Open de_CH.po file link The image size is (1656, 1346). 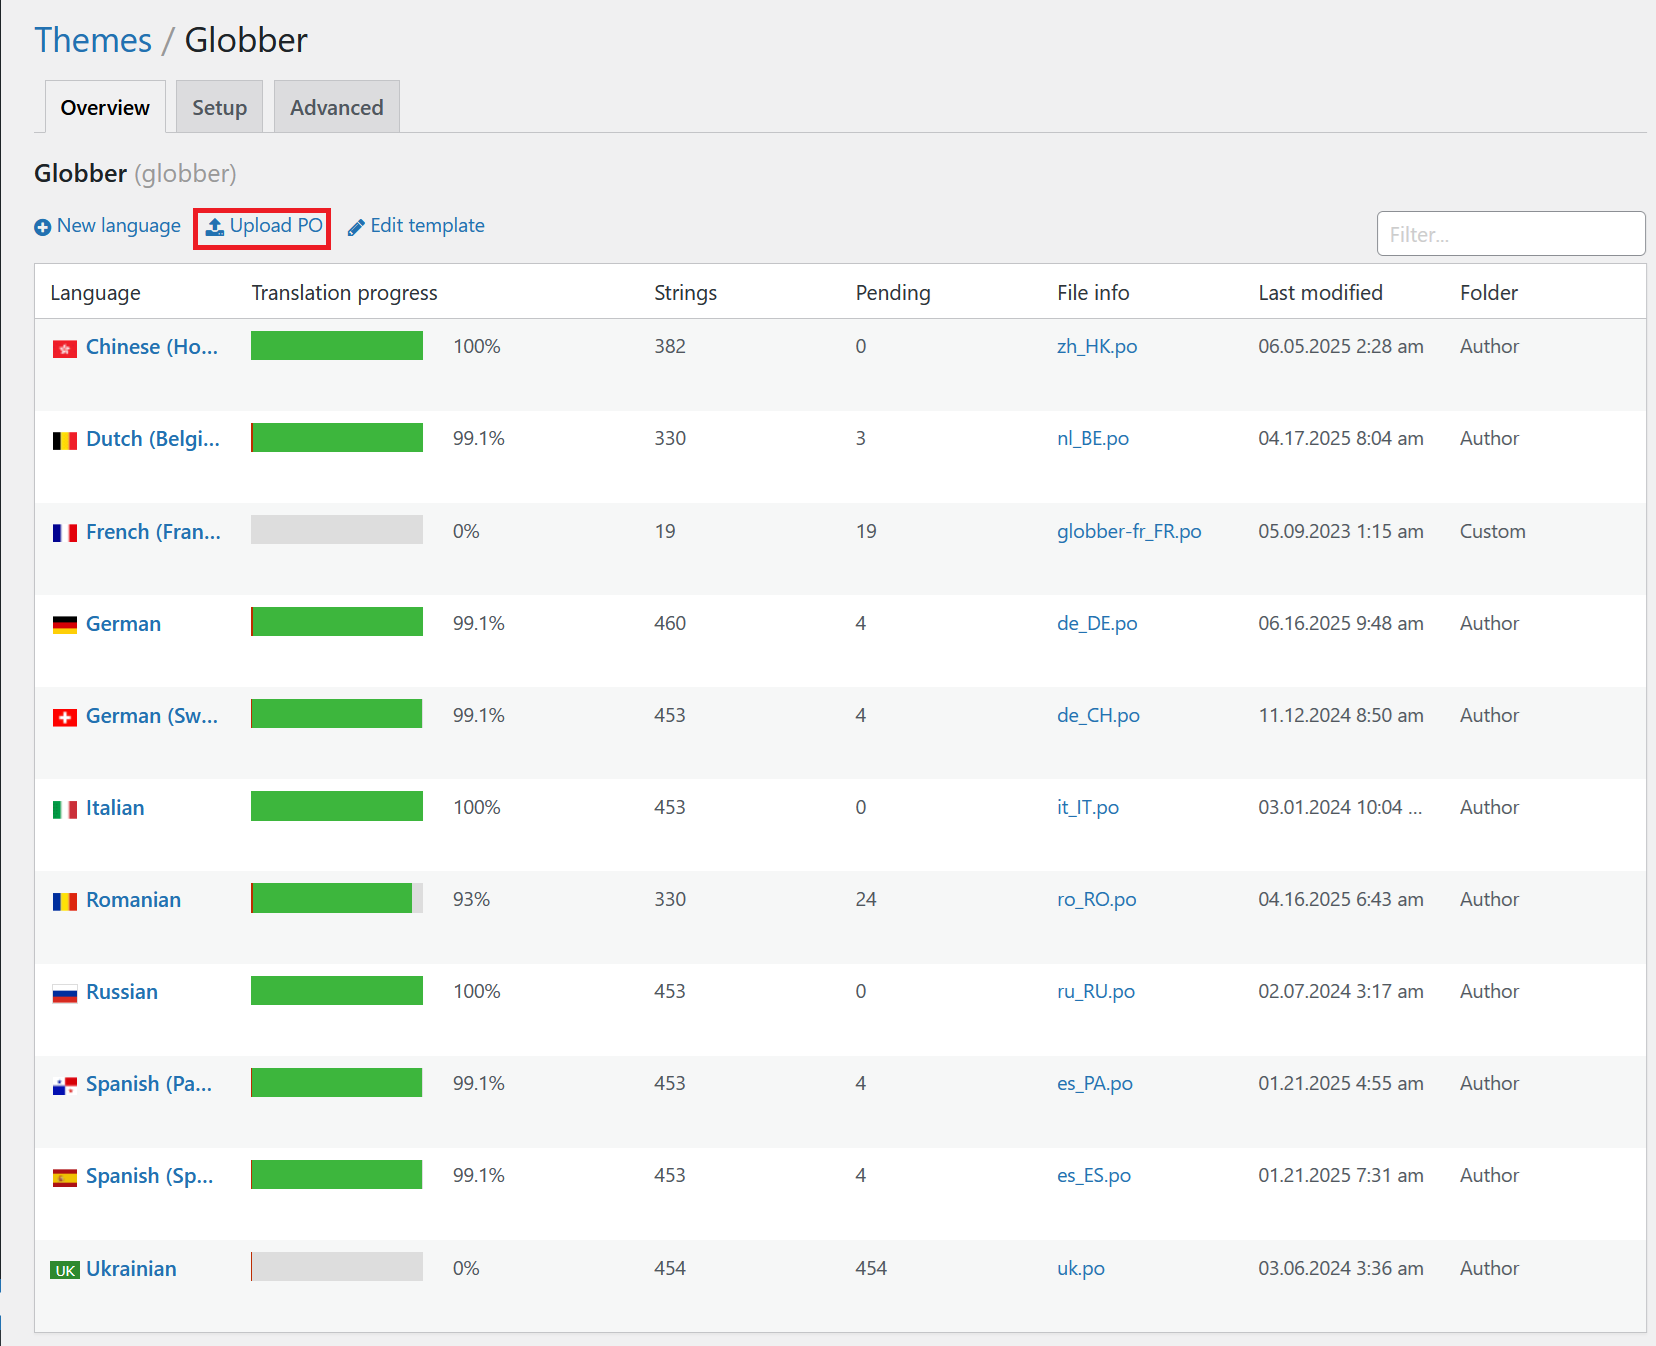tap(1098, 715)
